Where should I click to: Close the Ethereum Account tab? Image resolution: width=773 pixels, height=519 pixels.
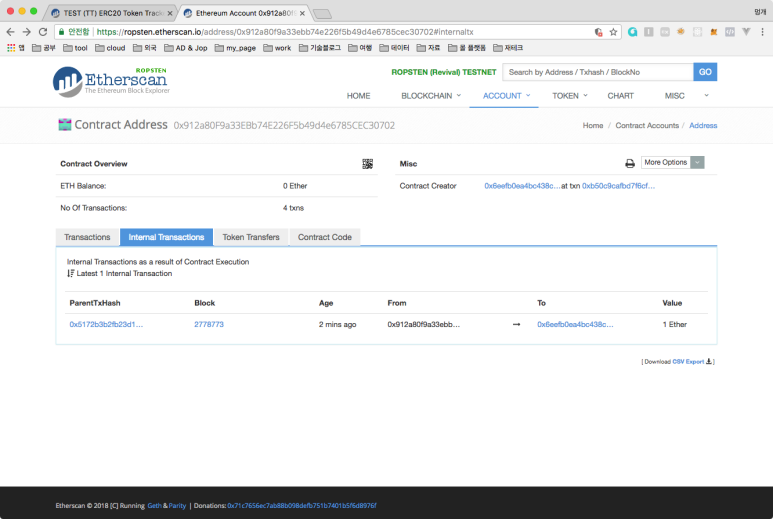tap(302, 13)
